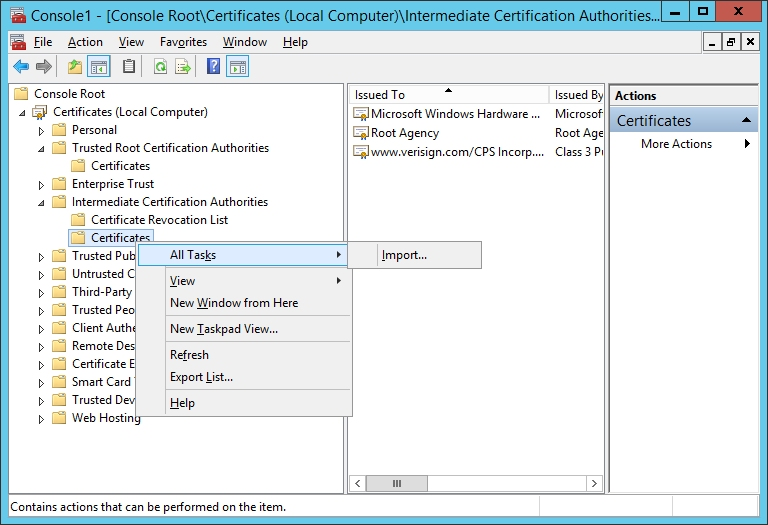Collapse Trusted Root Certification Authorities node

pos(42,148)
